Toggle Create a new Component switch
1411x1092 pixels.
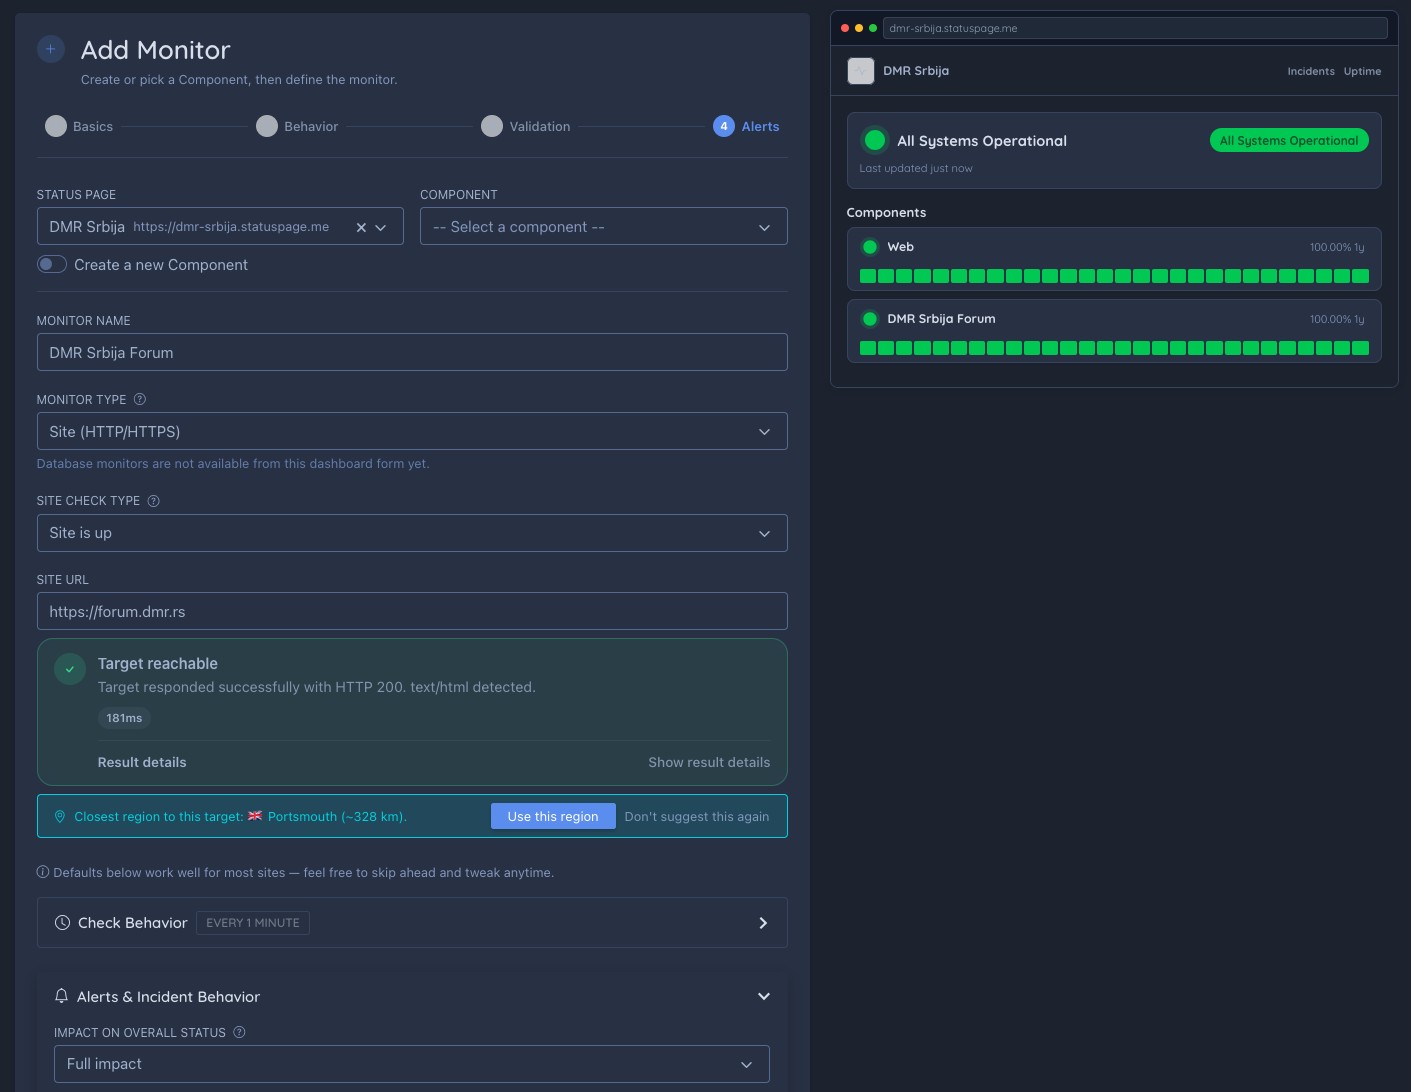click(52, 264)
